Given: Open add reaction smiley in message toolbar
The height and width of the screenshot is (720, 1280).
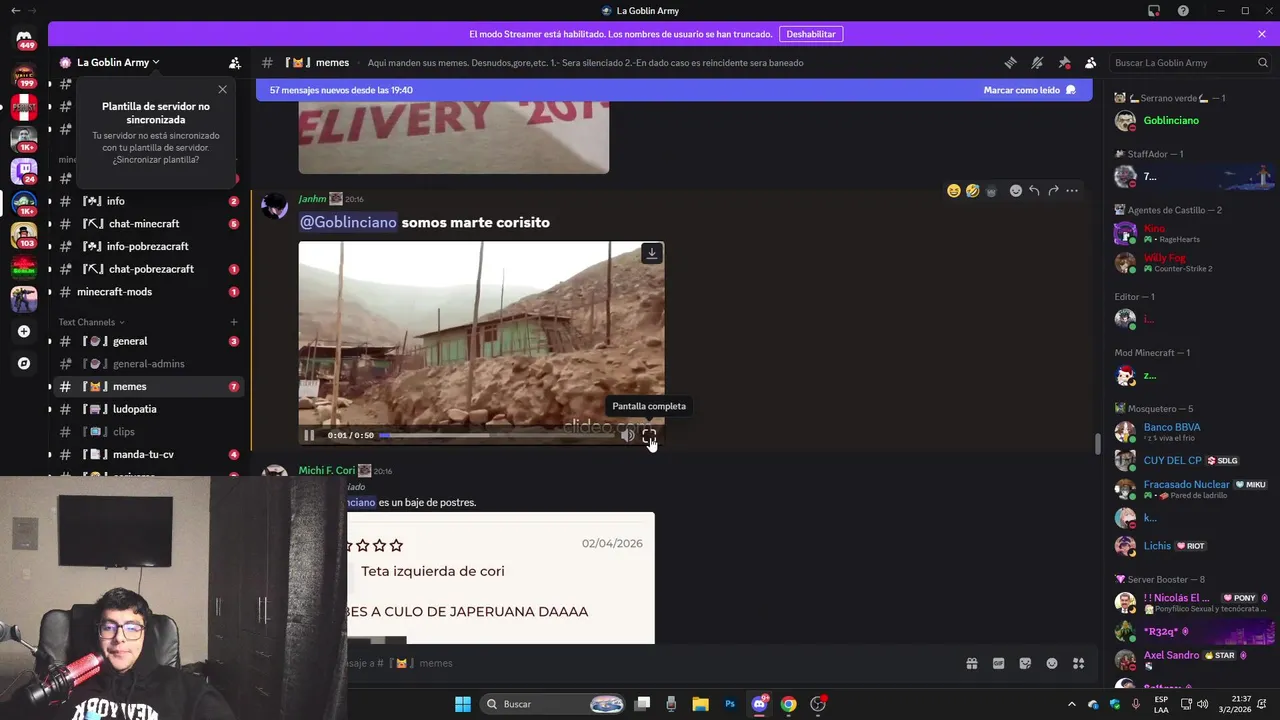Looking at the screenshot, I should tap(1016, 191).
